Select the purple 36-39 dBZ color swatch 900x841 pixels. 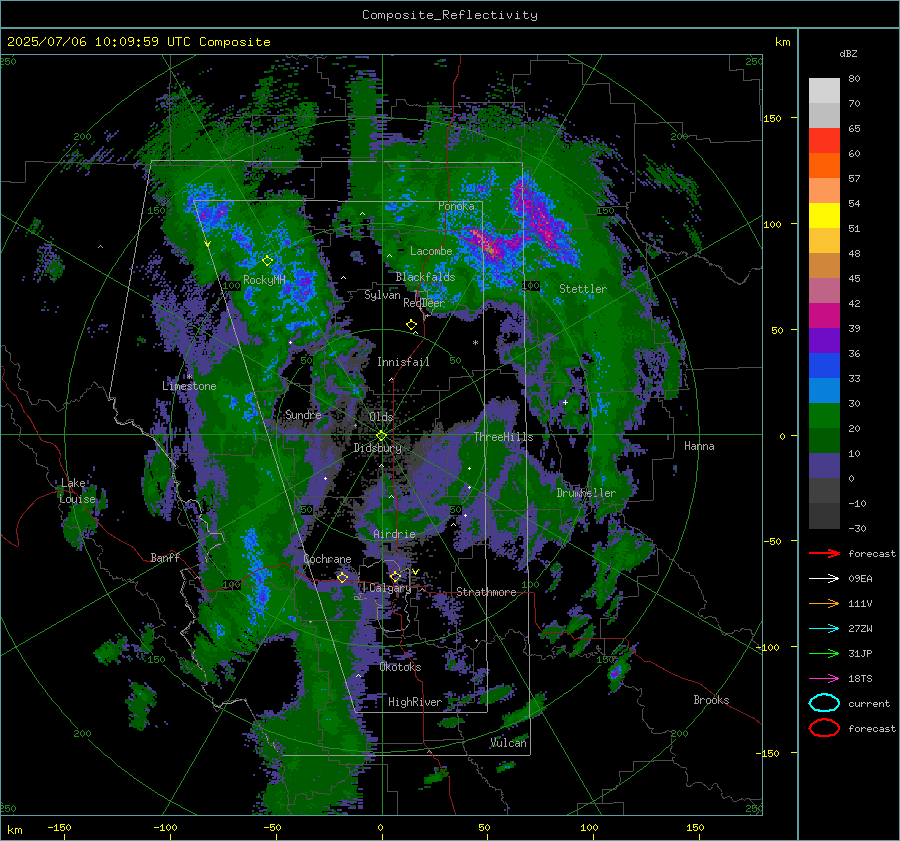pyautogui.click(x=824, y=341)
